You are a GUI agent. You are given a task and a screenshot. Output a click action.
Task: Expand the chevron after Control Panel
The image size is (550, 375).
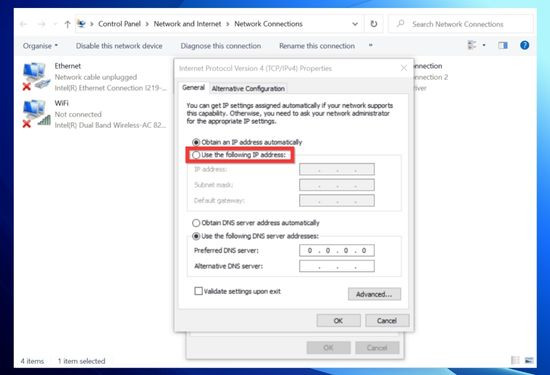(x=147, y=24)
